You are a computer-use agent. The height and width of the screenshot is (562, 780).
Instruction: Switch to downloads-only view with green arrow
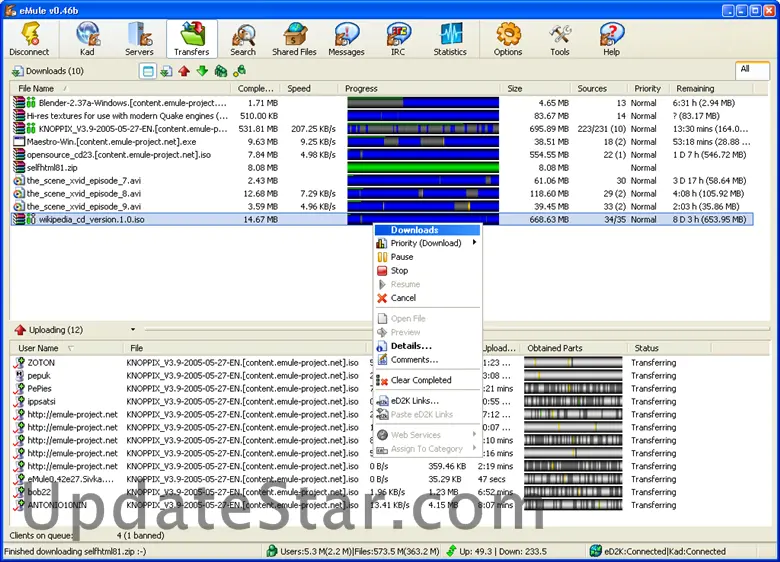202,71
